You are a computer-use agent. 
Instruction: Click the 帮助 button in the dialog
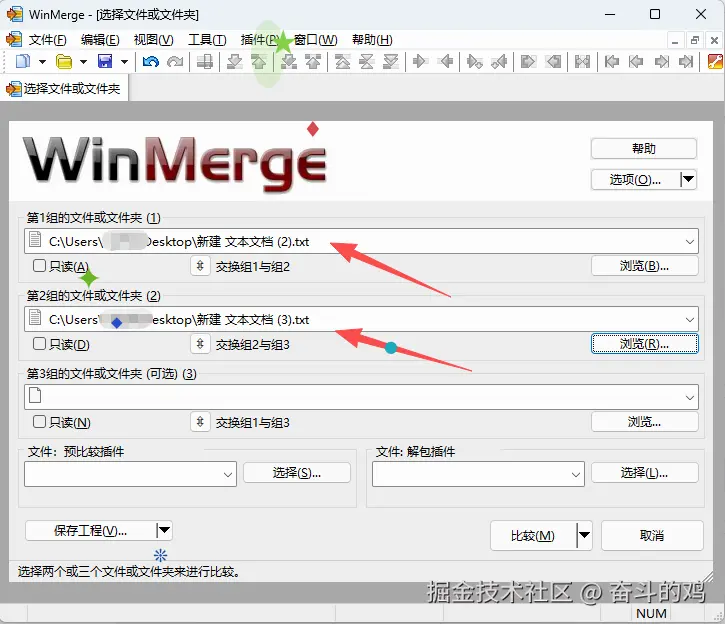(644, 148)
